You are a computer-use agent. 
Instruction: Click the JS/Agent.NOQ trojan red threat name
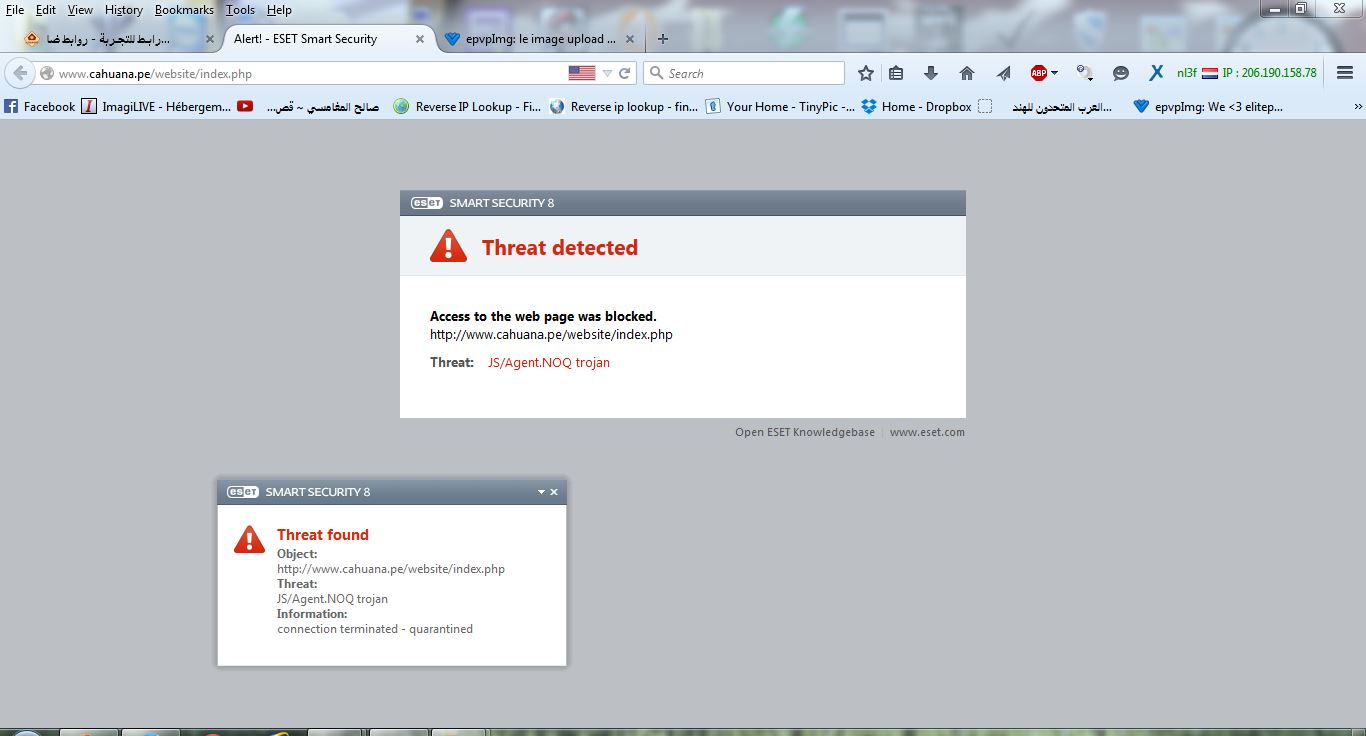coord(549,363)
